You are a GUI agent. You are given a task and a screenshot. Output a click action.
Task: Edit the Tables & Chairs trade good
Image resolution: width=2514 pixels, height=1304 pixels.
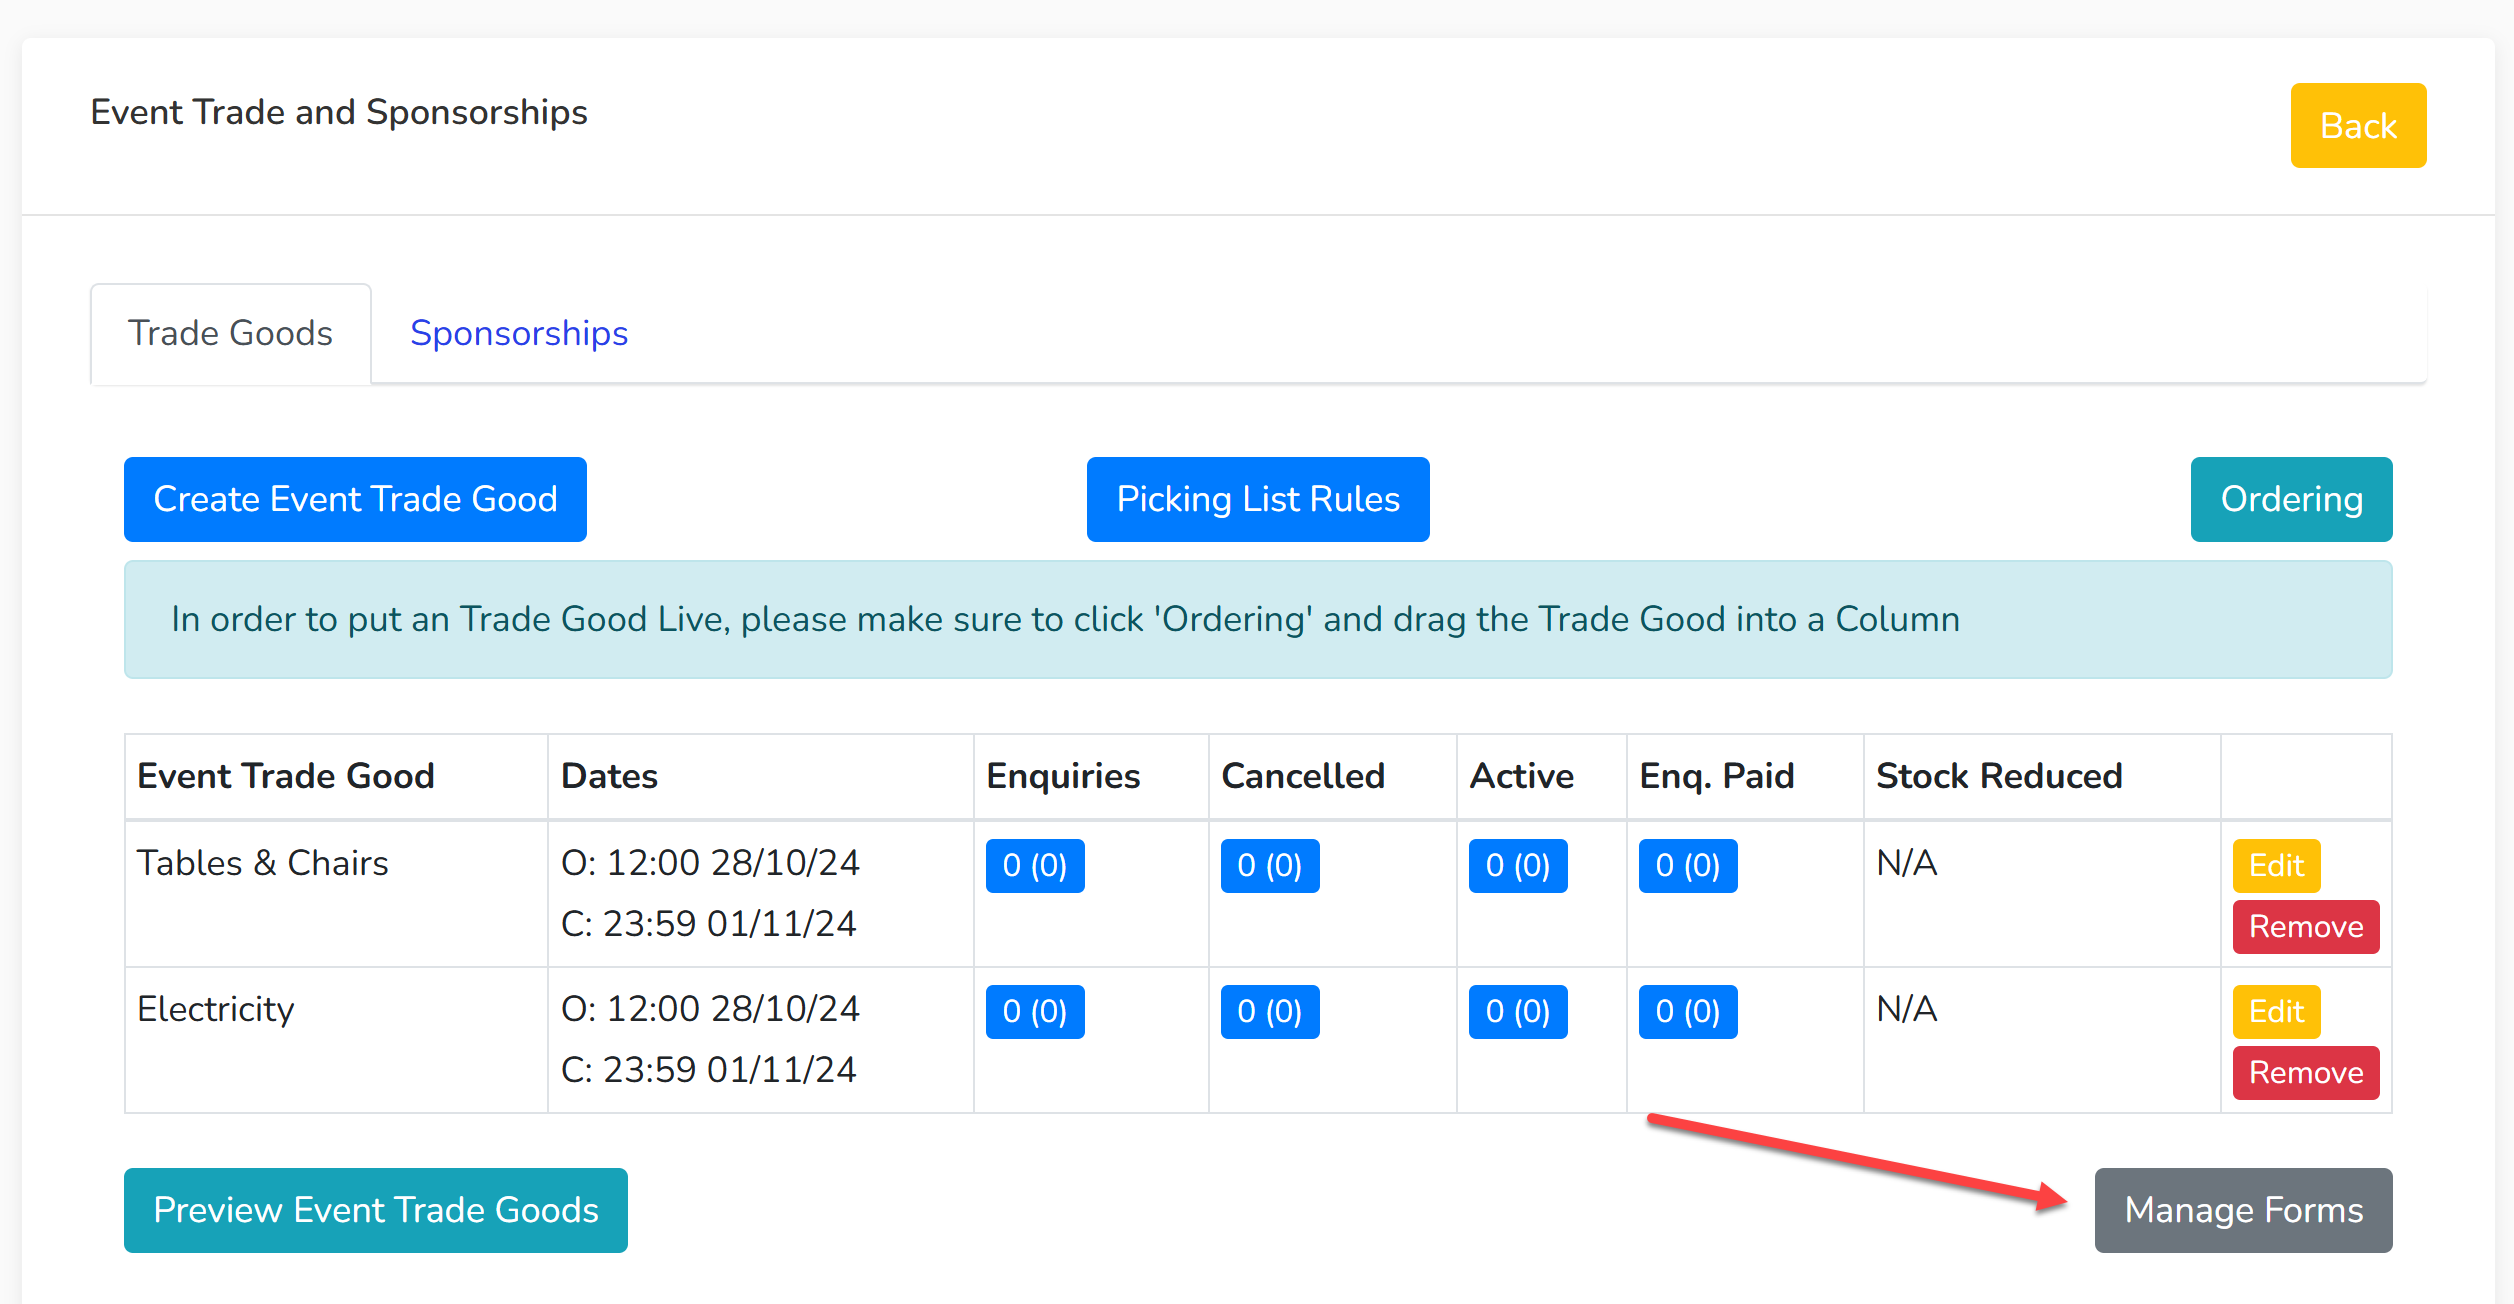pos(2276,865)
